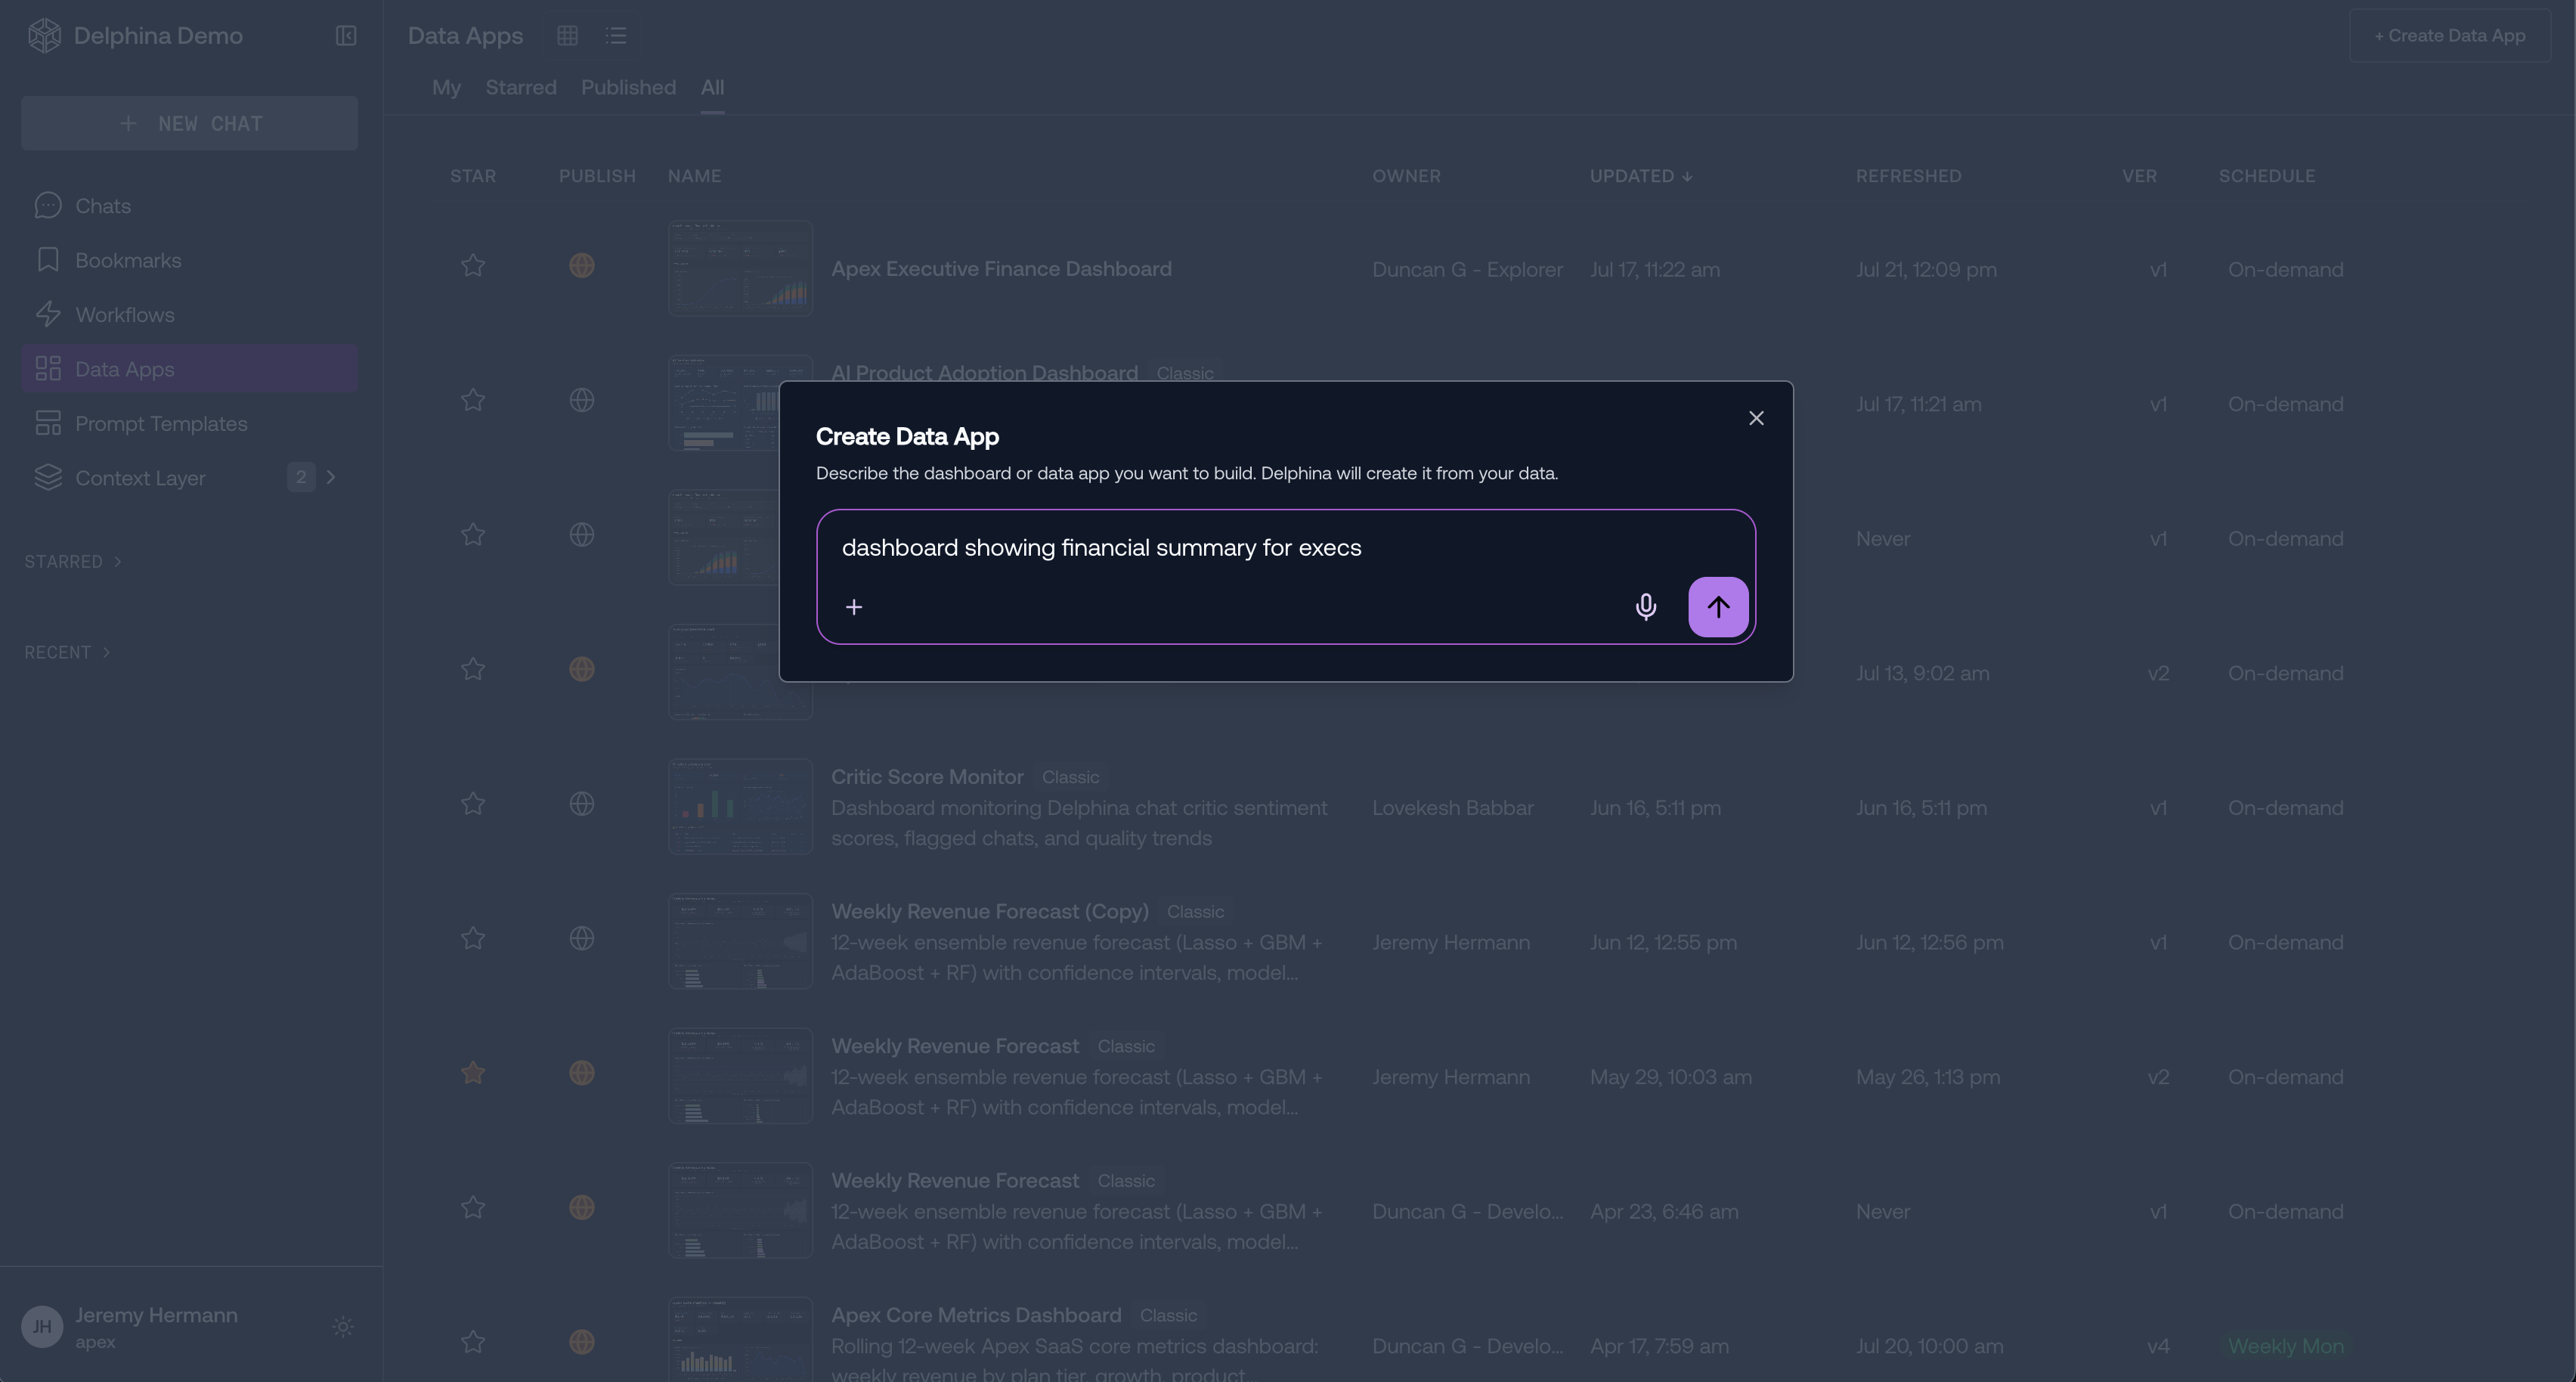Unstar Weekly Revenue Forecast updated May 29
Viewport: 2576px width, 1382px height.
(x=473, y=1074)
